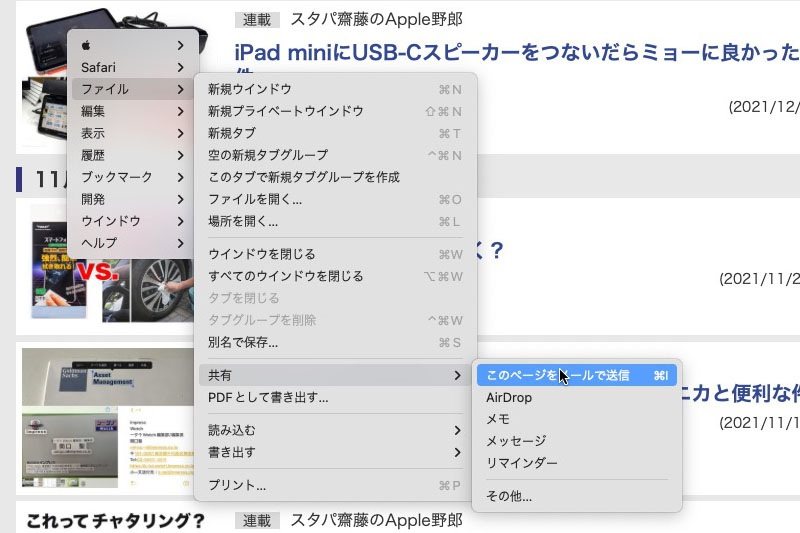Open the 表示 menu entry
Image resolution: width=800 pixels, height=533 pixels.
point(132,133)
